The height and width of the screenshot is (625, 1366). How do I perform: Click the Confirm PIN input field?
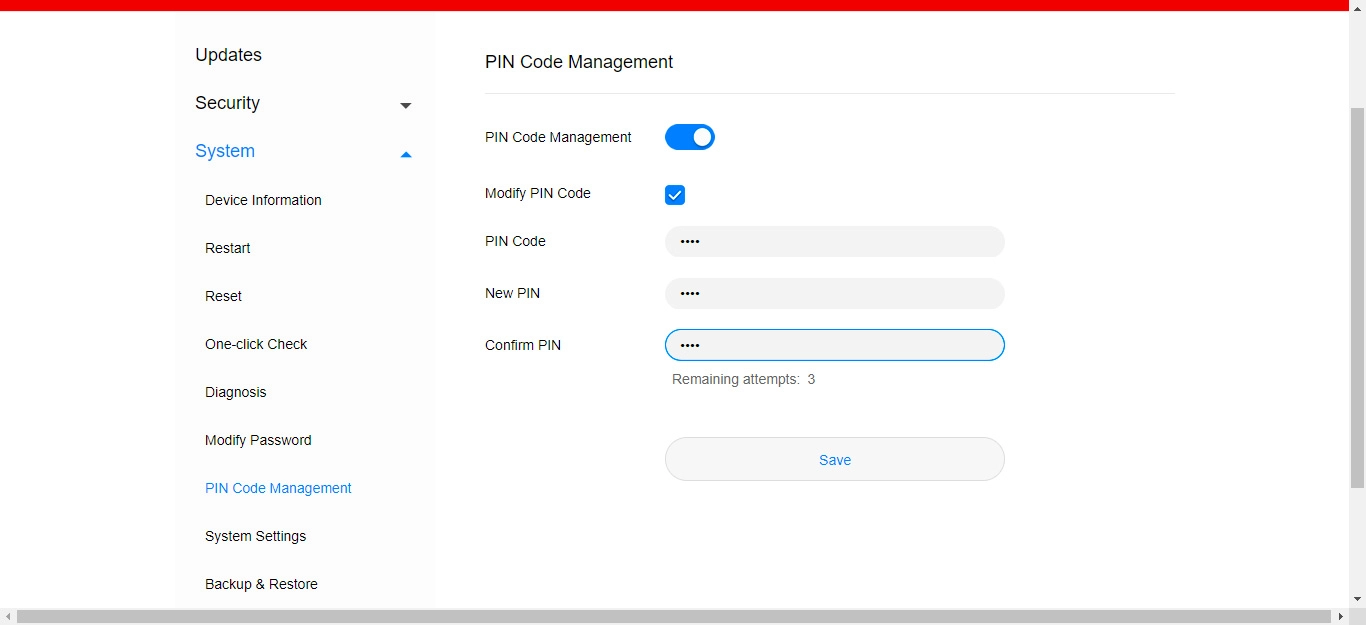pos(834,345)
